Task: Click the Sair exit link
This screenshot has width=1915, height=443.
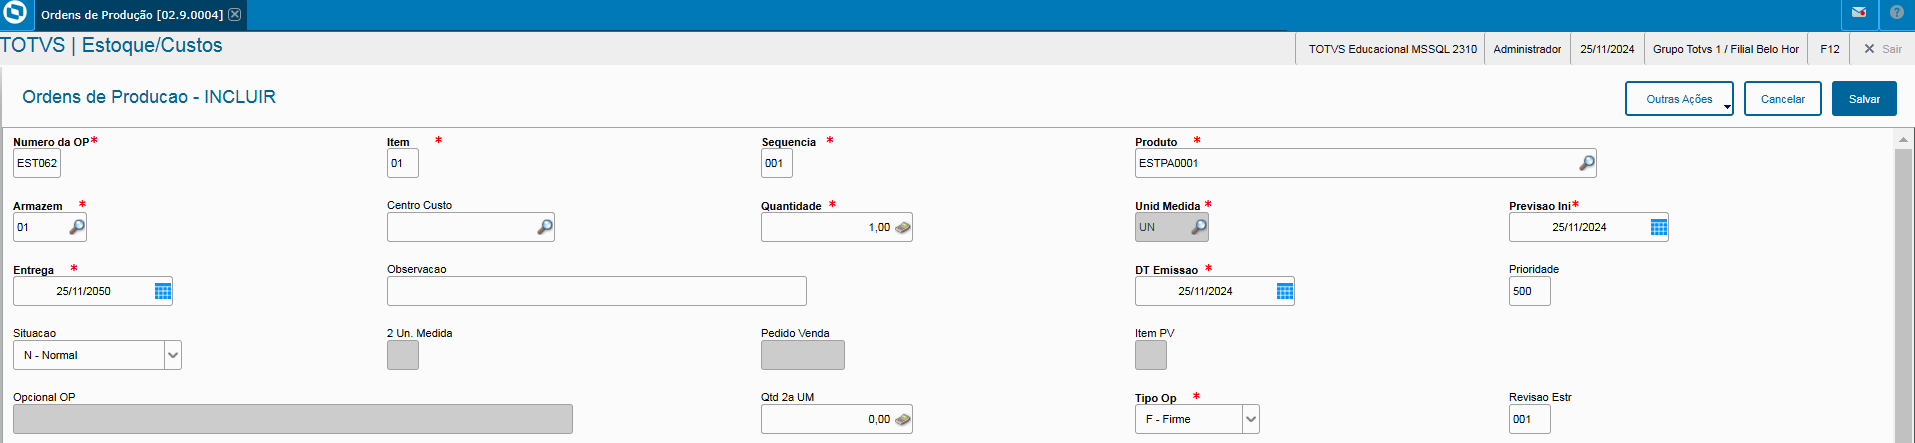Action: [x=1882, y=49]
